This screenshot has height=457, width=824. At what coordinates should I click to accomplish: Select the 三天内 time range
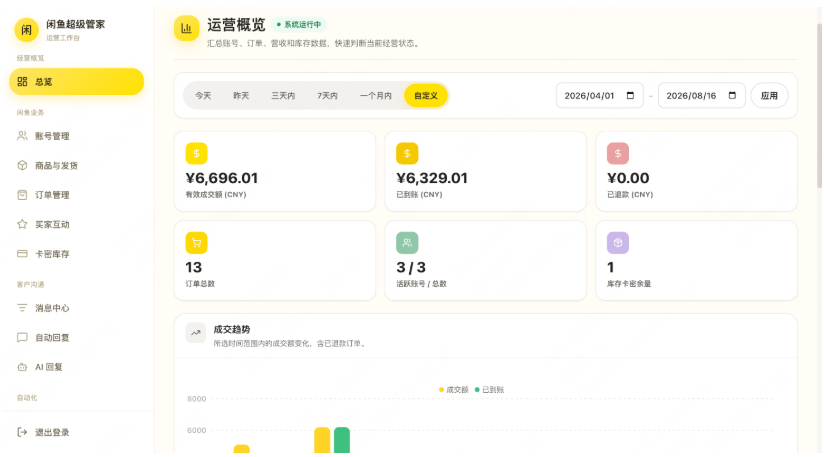click(x=283, y=96)
